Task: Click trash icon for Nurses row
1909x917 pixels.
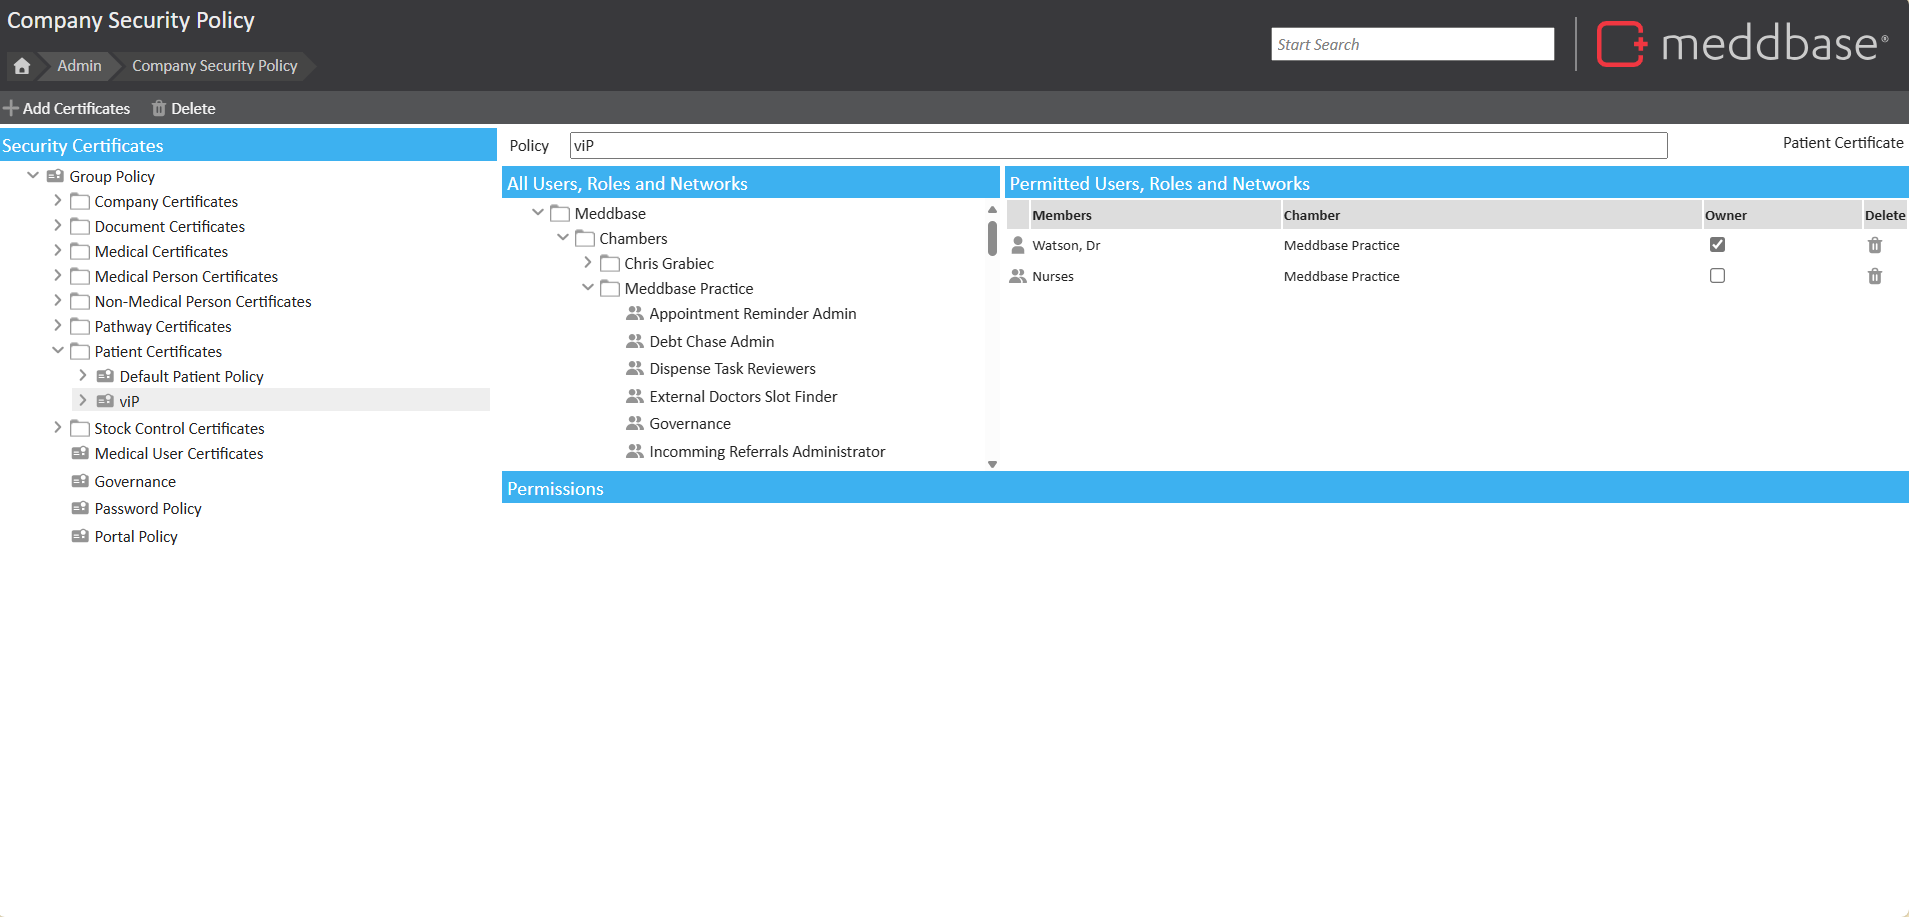Action: point(1874,276)
